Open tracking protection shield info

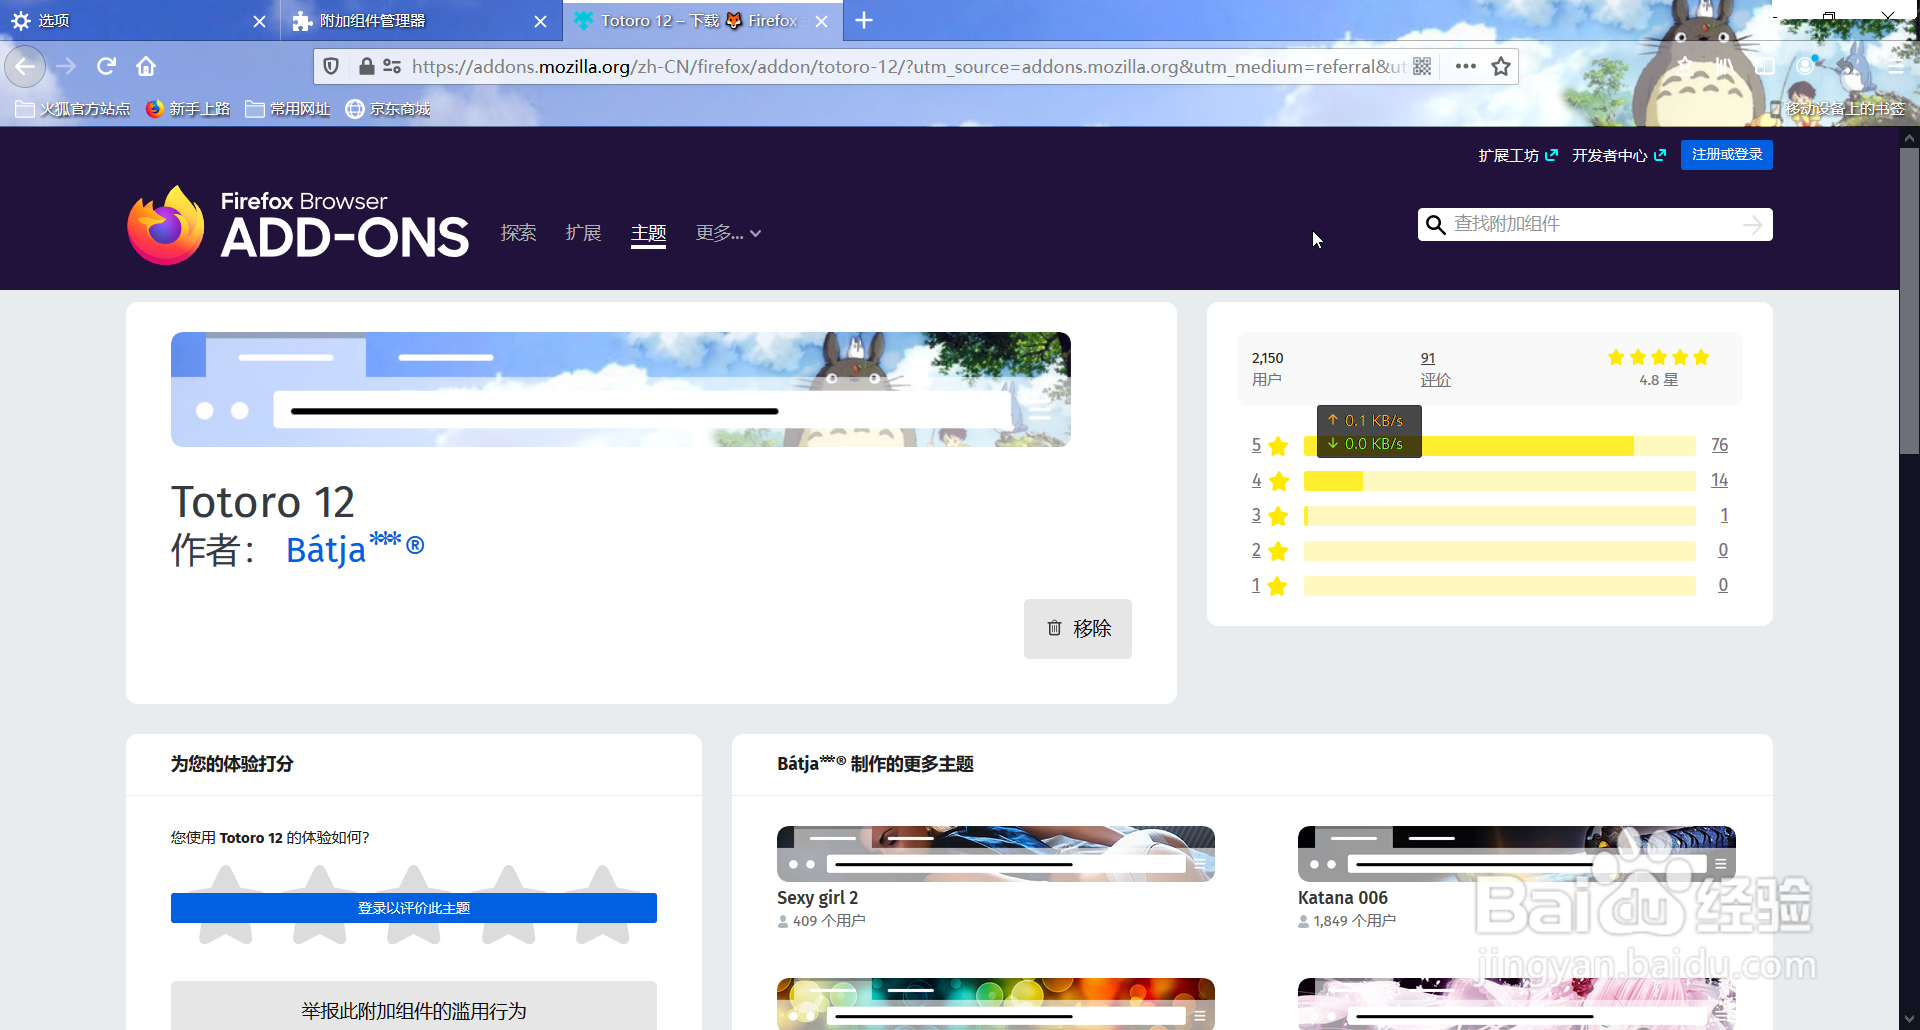(331, 66)
